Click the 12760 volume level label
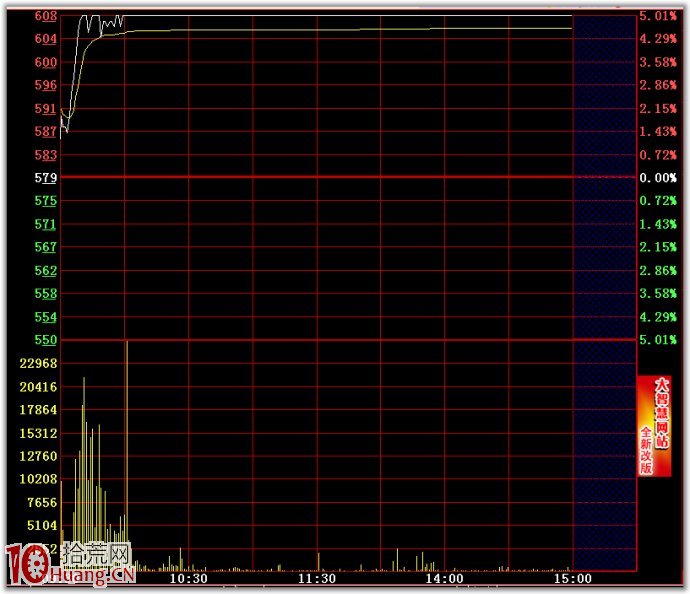The width and height of the screenshot is (690, 594). [39, 456]
